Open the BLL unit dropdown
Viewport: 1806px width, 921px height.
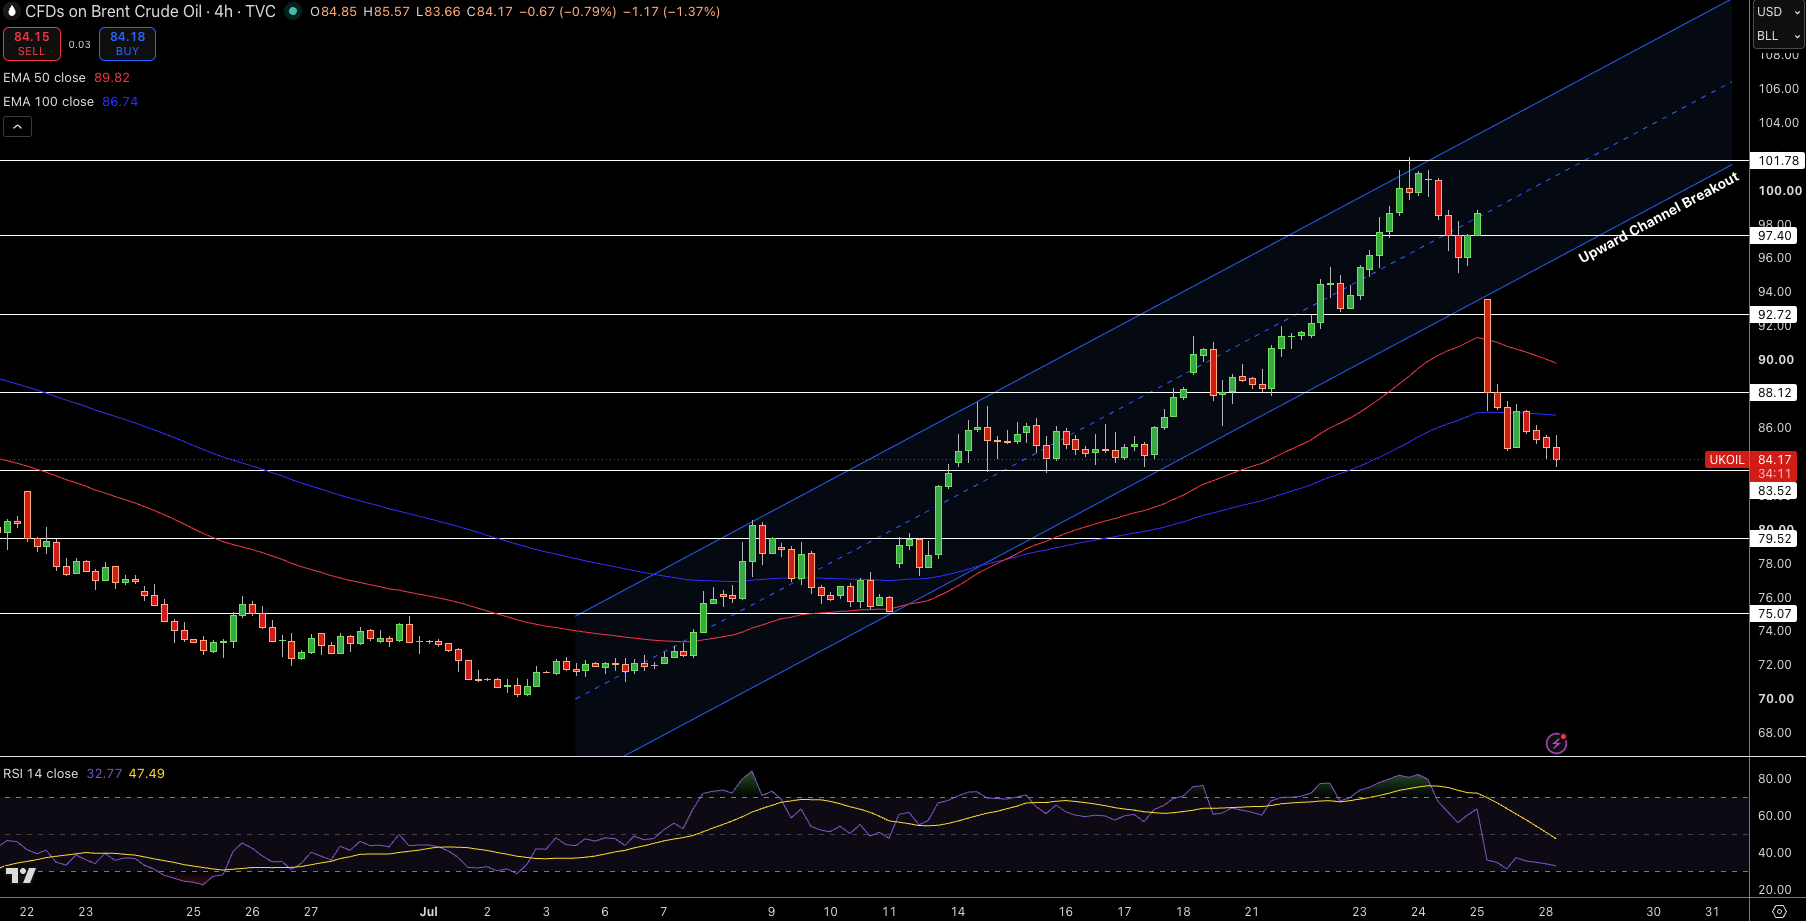point(1778,36)
